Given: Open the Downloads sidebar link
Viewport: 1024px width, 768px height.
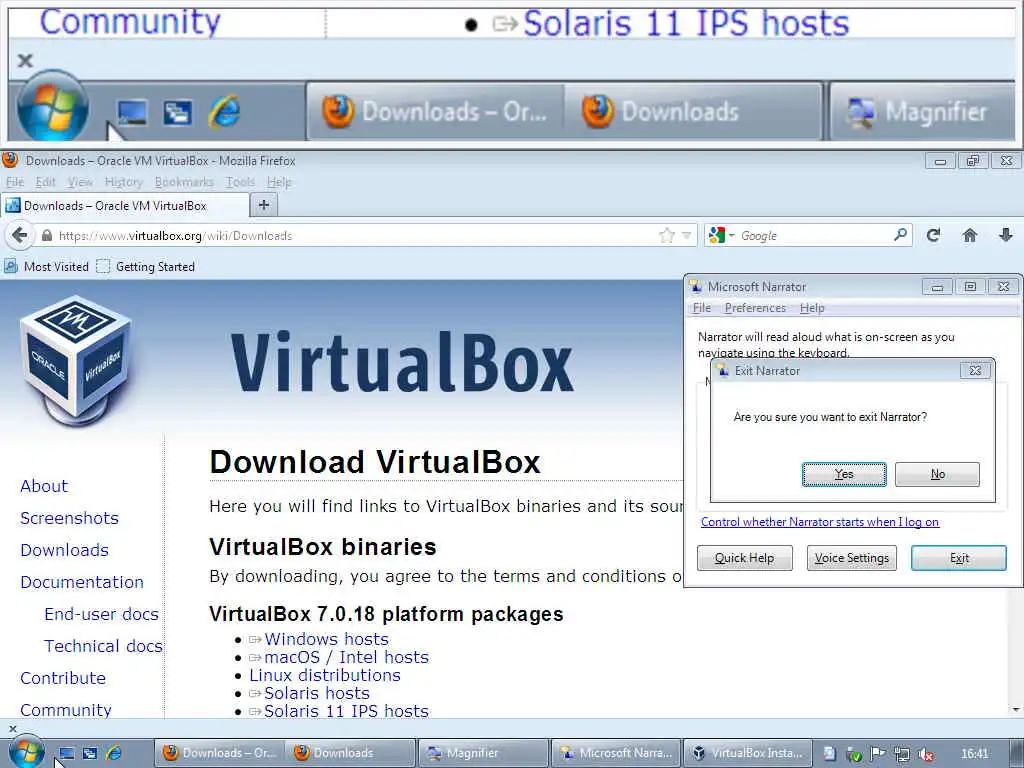Looking at the screenshot, I should point(64,550).
